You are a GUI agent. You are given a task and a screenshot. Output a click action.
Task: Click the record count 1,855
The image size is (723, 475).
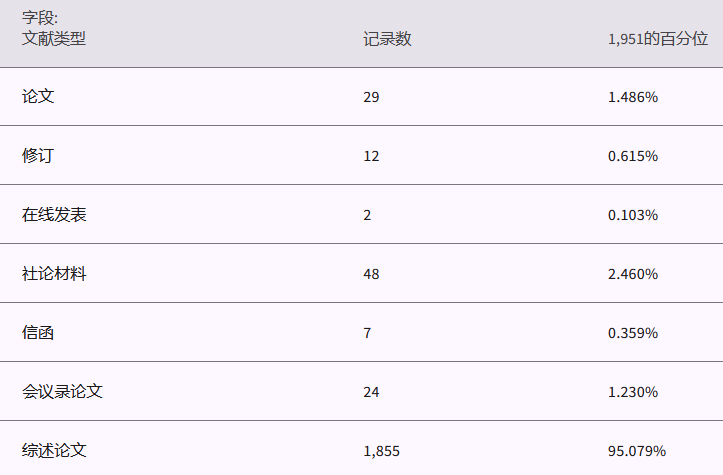381,451
